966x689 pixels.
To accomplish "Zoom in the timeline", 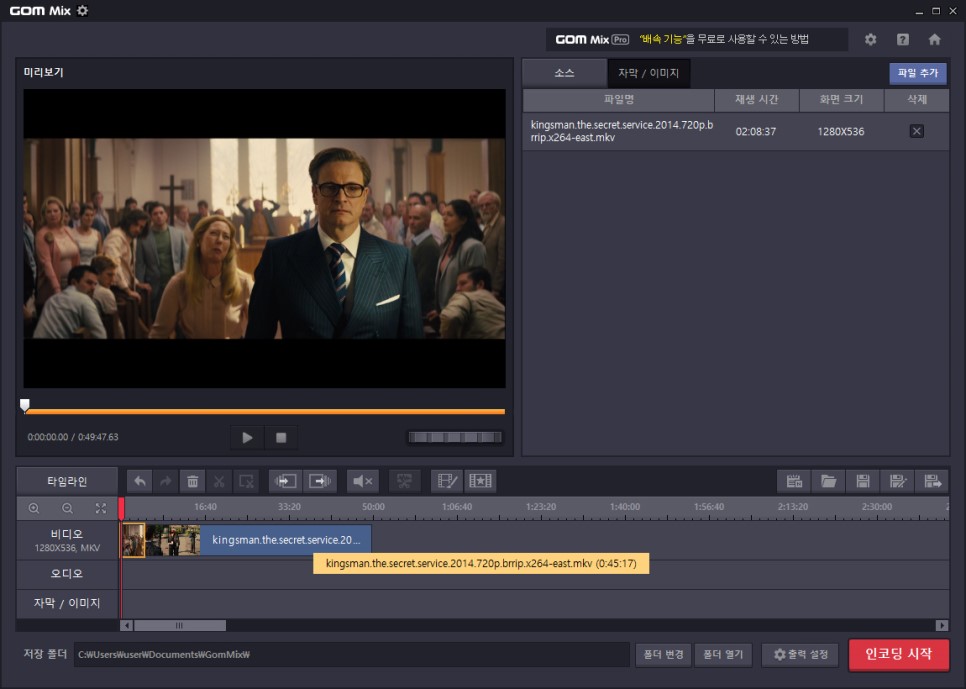I will 34,508.
